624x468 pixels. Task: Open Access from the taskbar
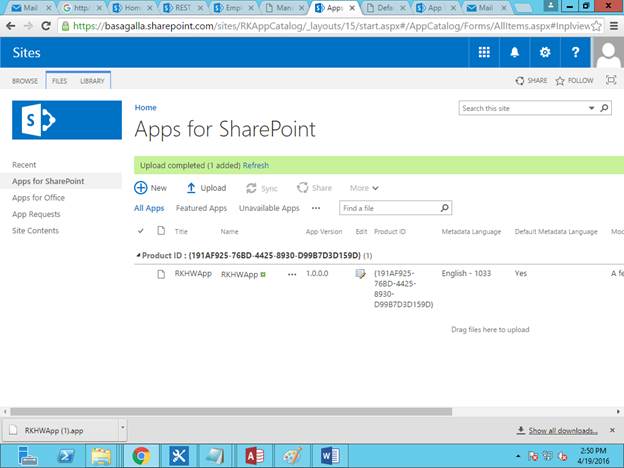point(254,456)
